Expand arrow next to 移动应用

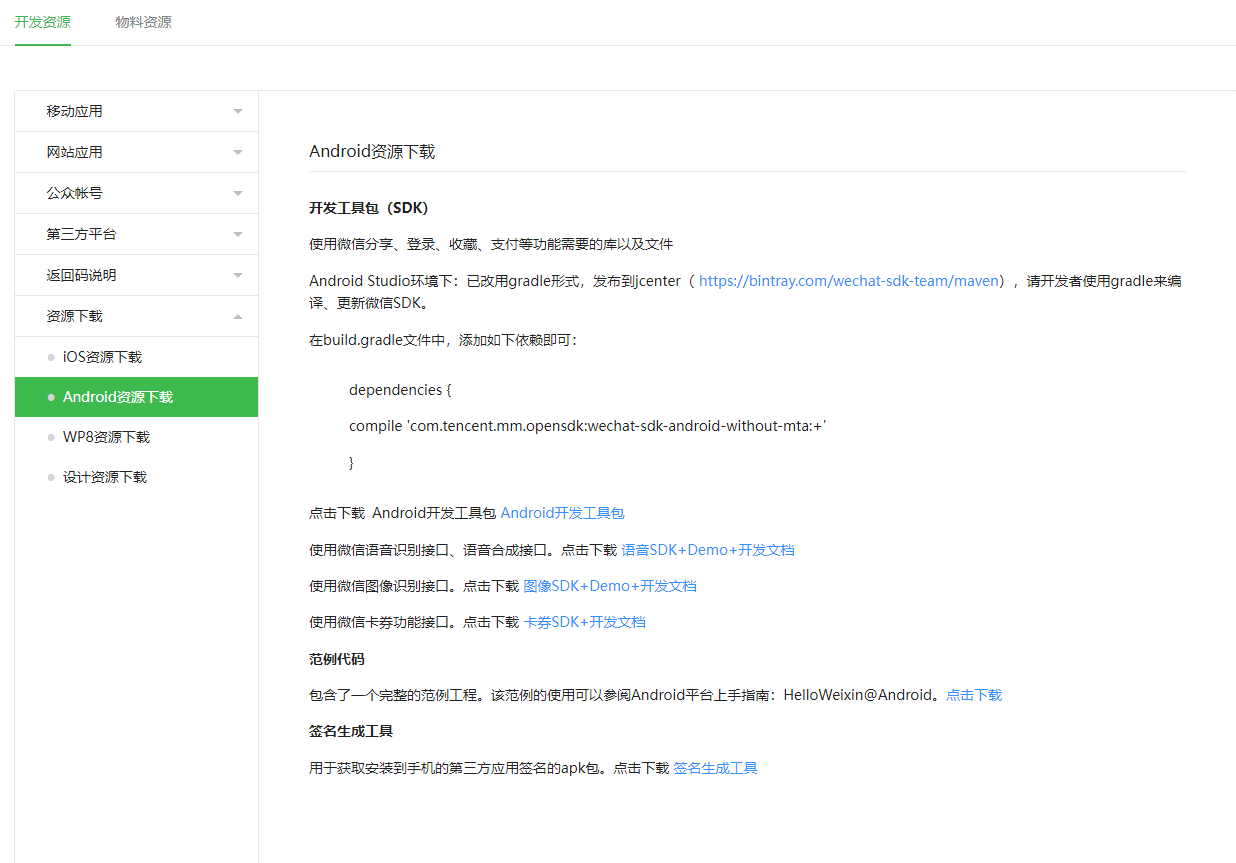pos(238,111)
